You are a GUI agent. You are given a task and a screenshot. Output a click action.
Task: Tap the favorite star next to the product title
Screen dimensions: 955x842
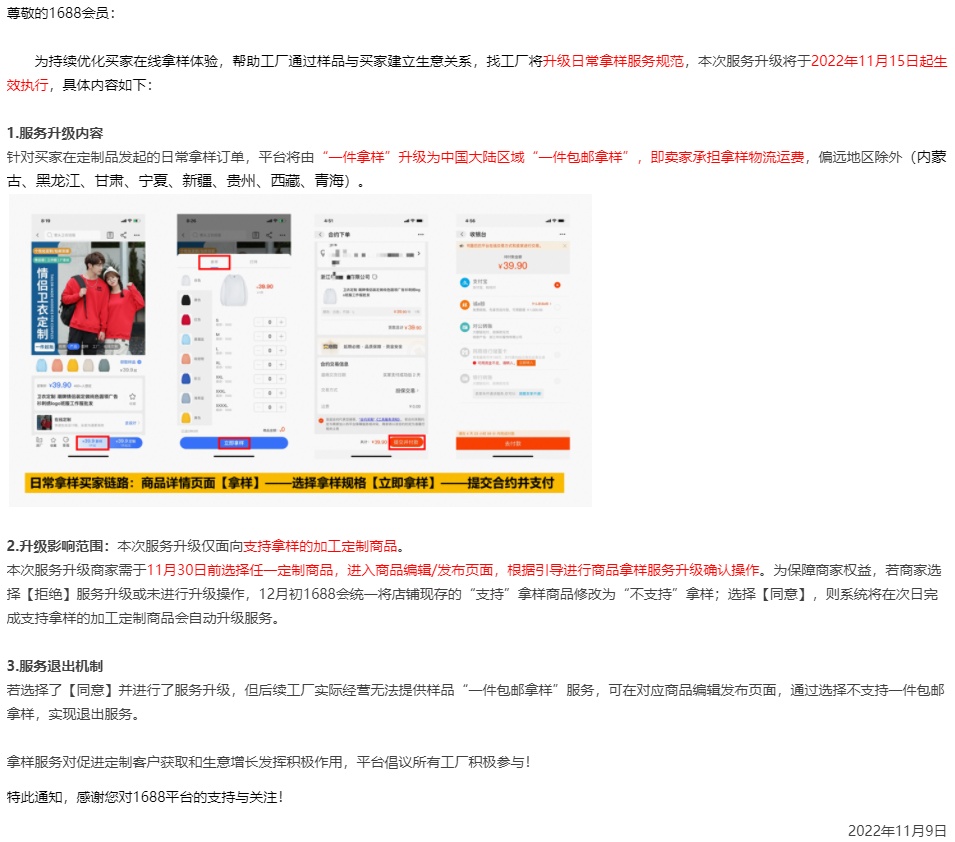pos(132,397)
